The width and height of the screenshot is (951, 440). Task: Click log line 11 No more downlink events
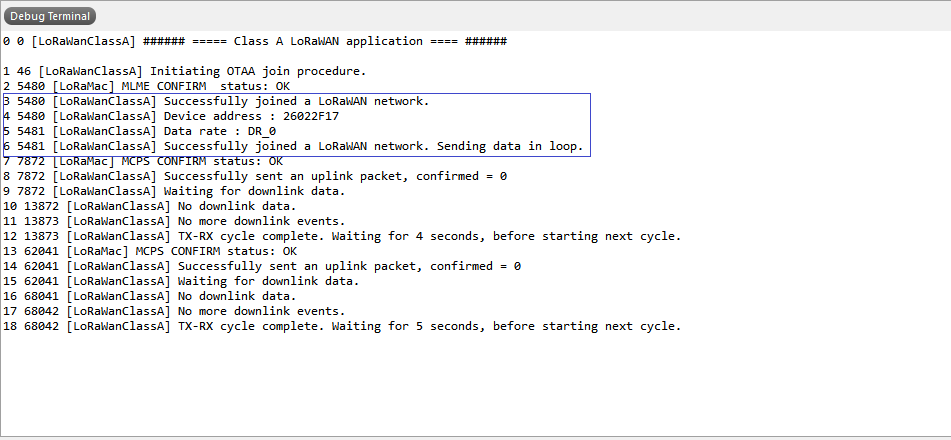[x=174, y=222]
